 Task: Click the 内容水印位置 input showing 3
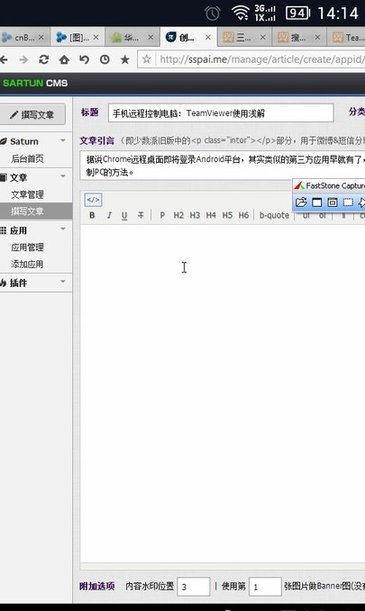tap(194, 586)
